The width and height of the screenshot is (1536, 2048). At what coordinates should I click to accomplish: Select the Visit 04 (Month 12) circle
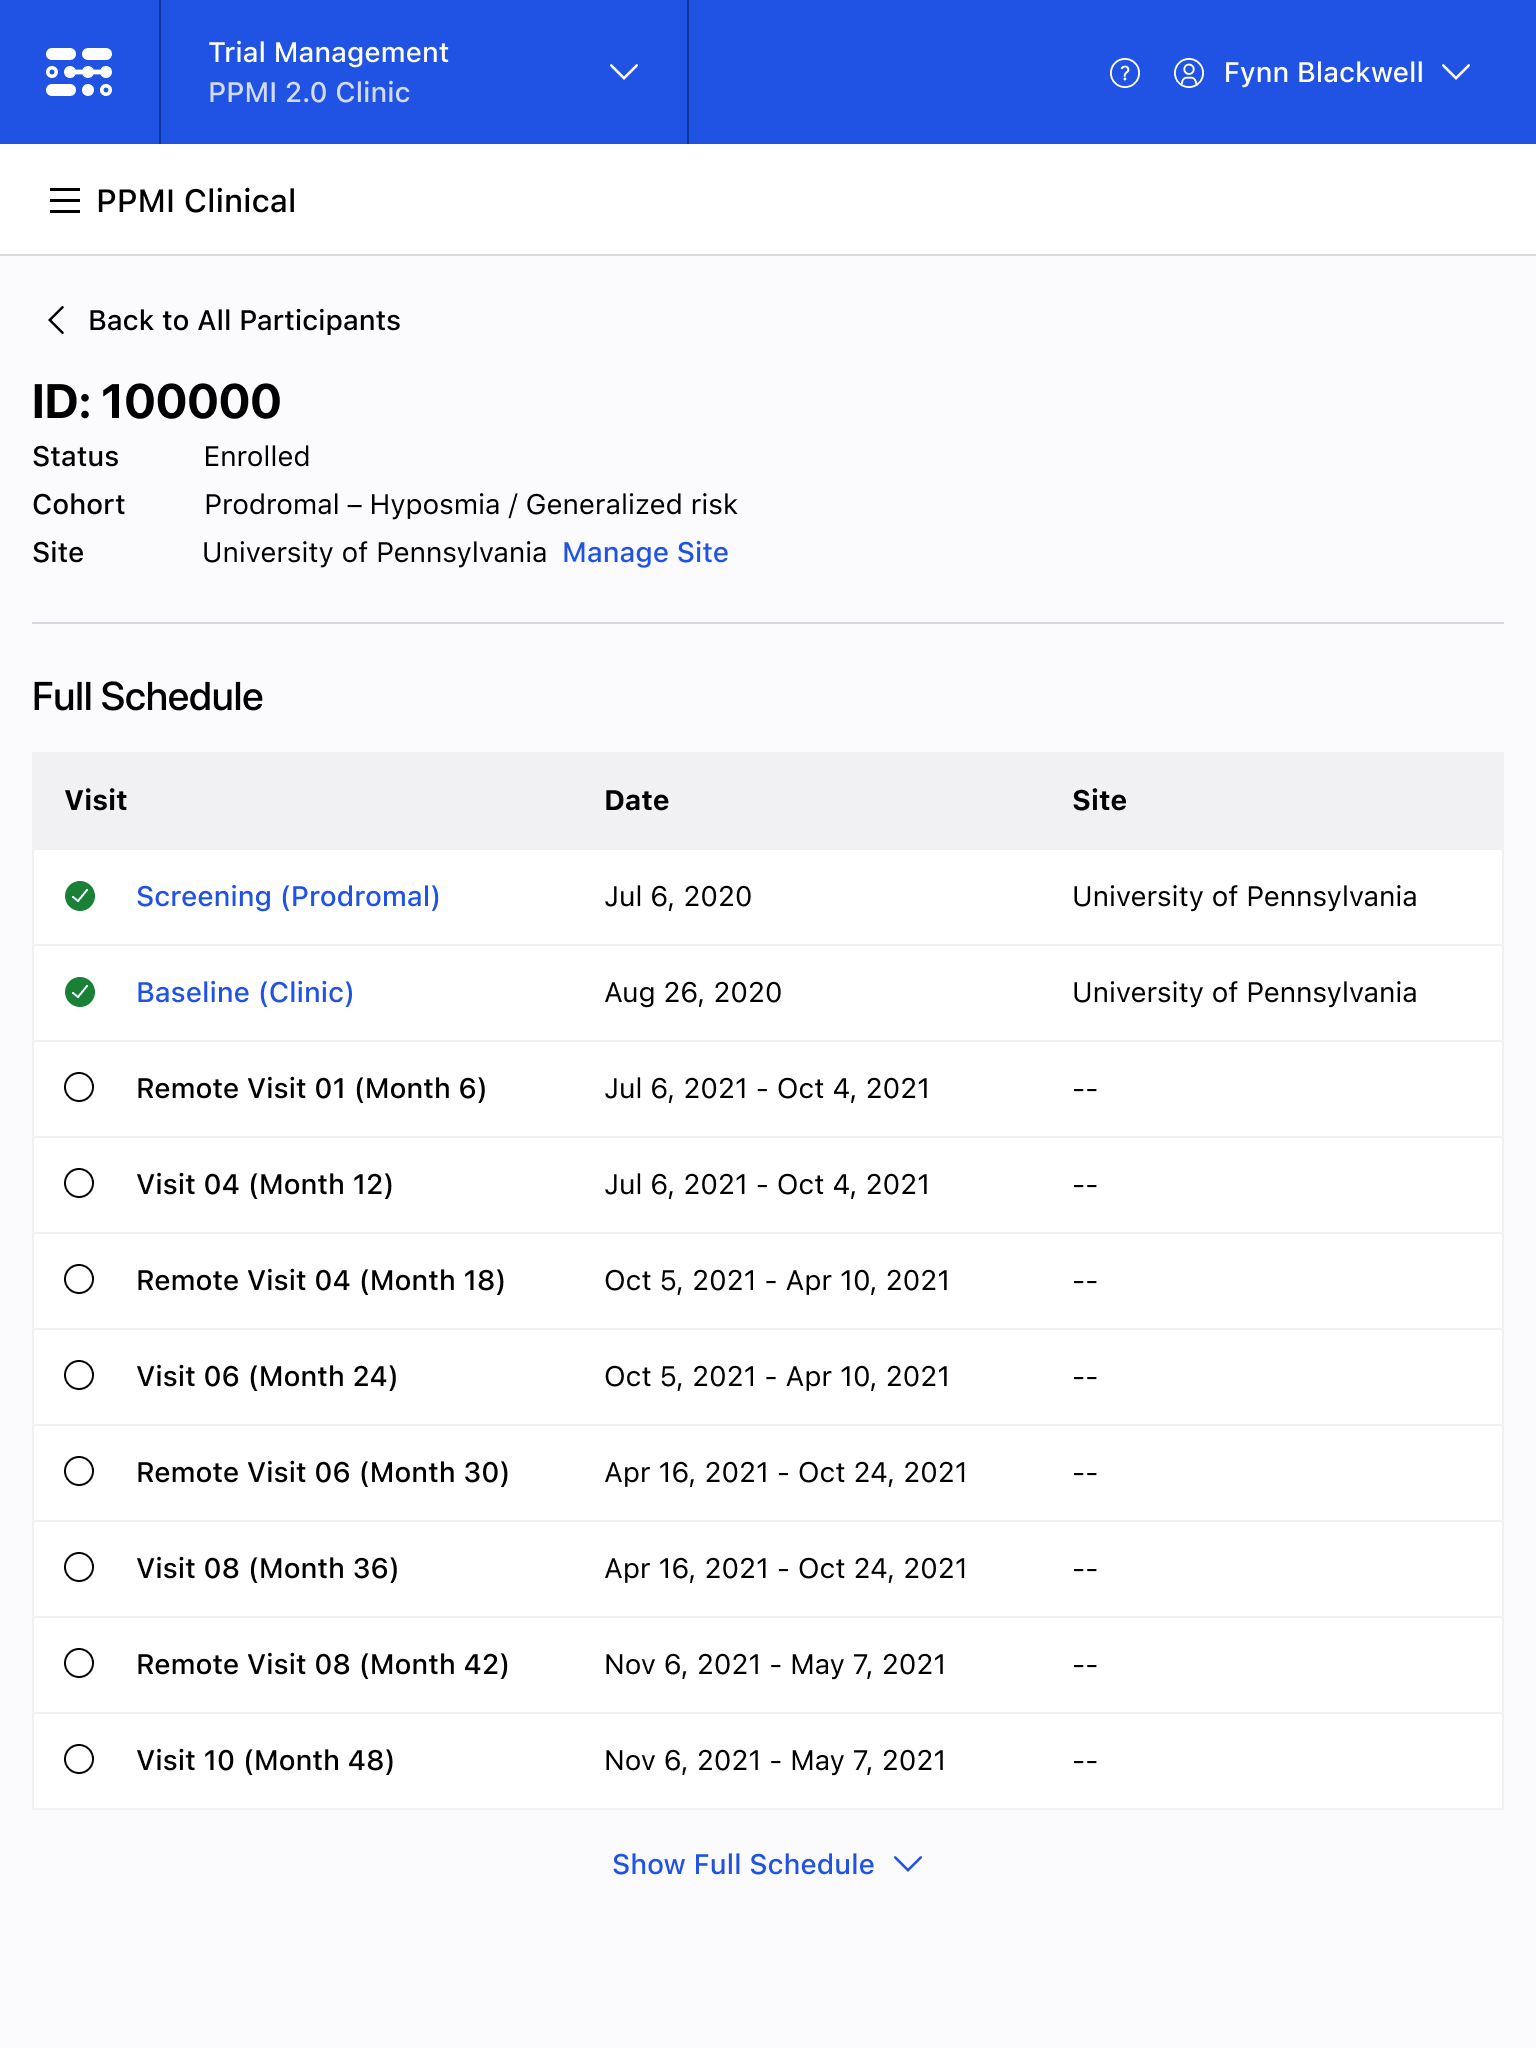point(80,1183)
